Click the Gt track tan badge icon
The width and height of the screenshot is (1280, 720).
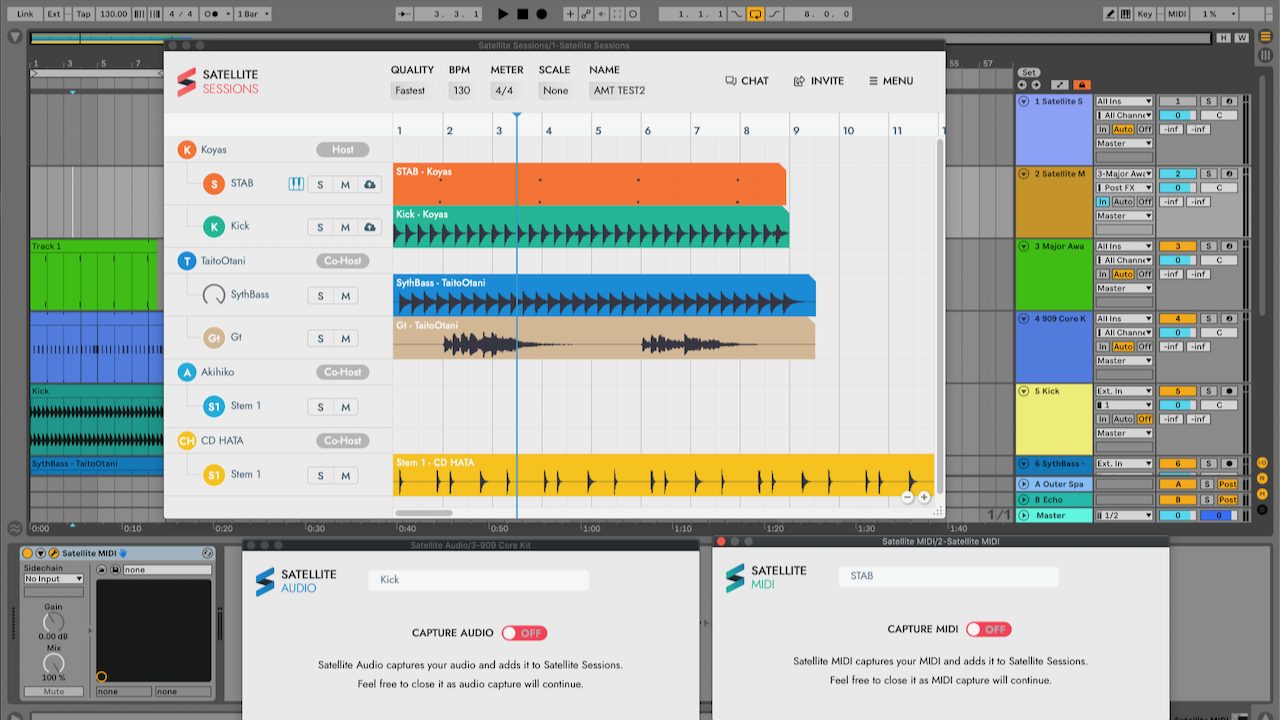click(213, 338)
